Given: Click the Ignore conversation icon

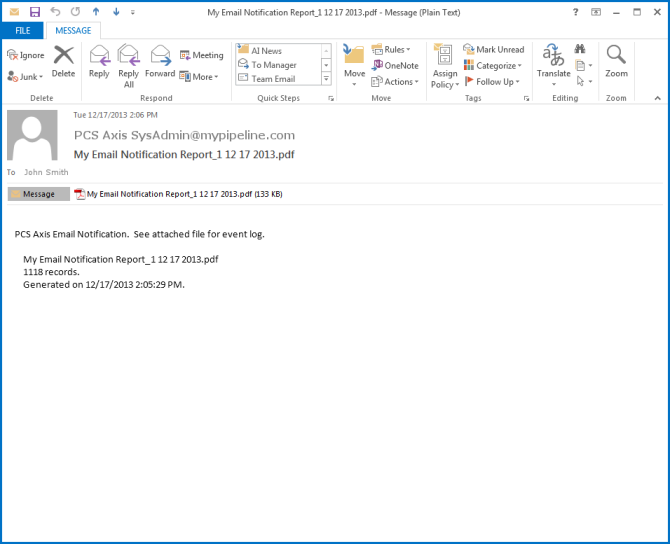Looking at the screenshot, I should click(12, 55).
